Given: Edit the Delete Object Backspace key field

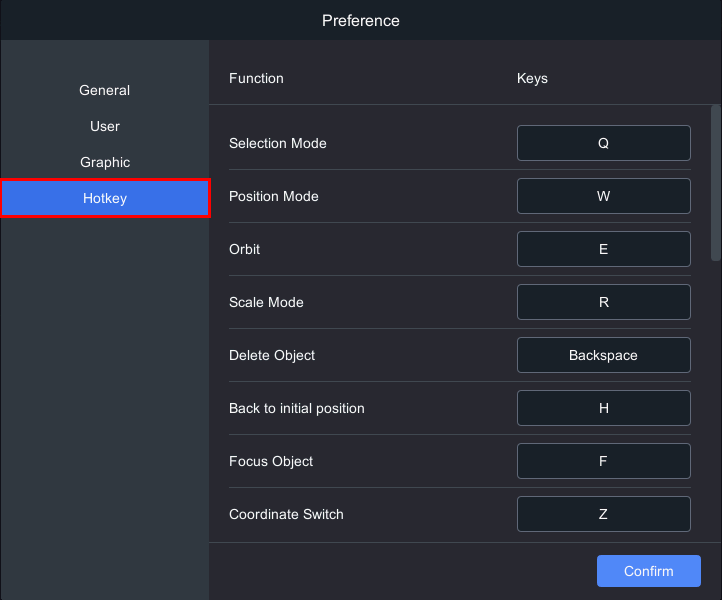Looking at the screenshot, I should coord(603,355).
